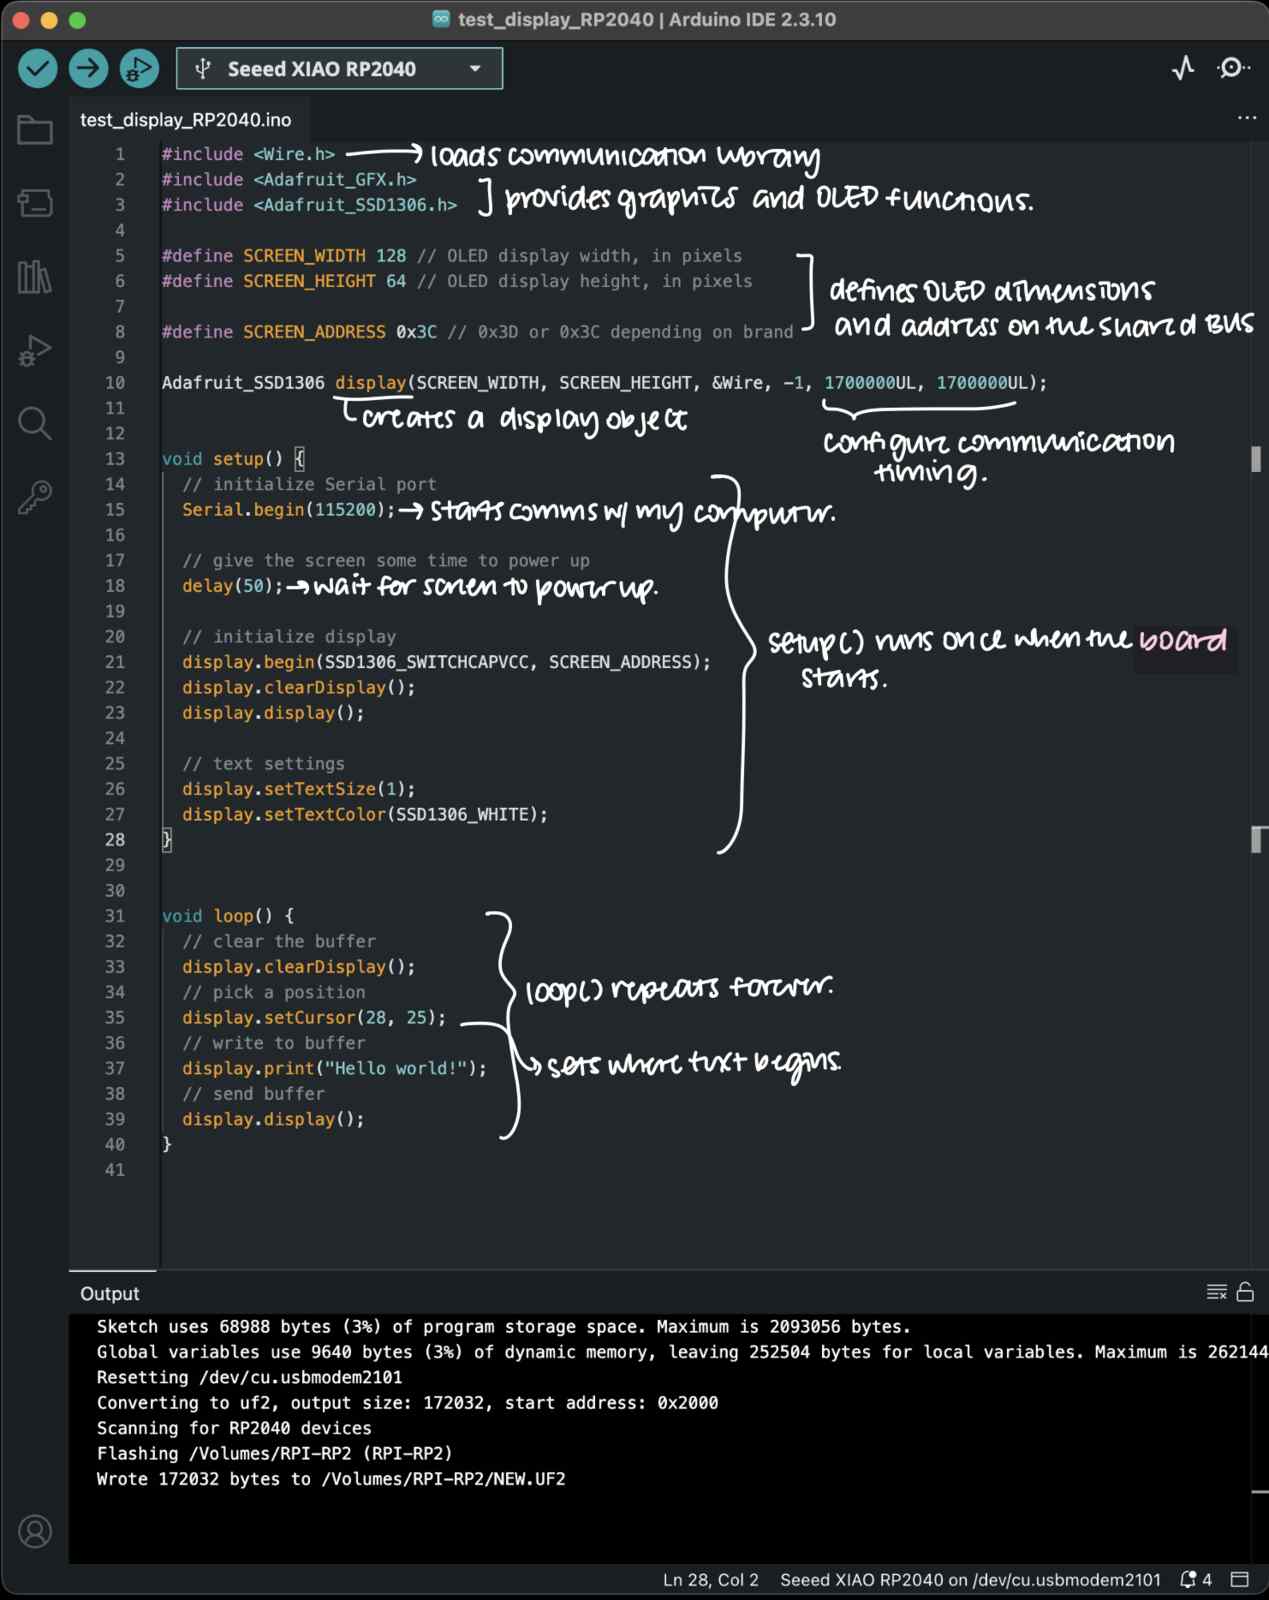Image resolution: width=1269 pixels, height=1600 pixels.
Task: Open the Sketchbook folder panel
Action: (x=35, y=130)
